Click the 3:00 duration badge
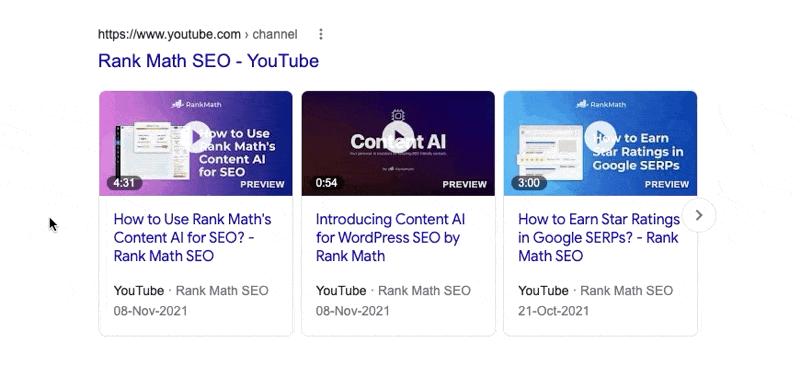This screenshot has height=375, width=800. [529, 183]
